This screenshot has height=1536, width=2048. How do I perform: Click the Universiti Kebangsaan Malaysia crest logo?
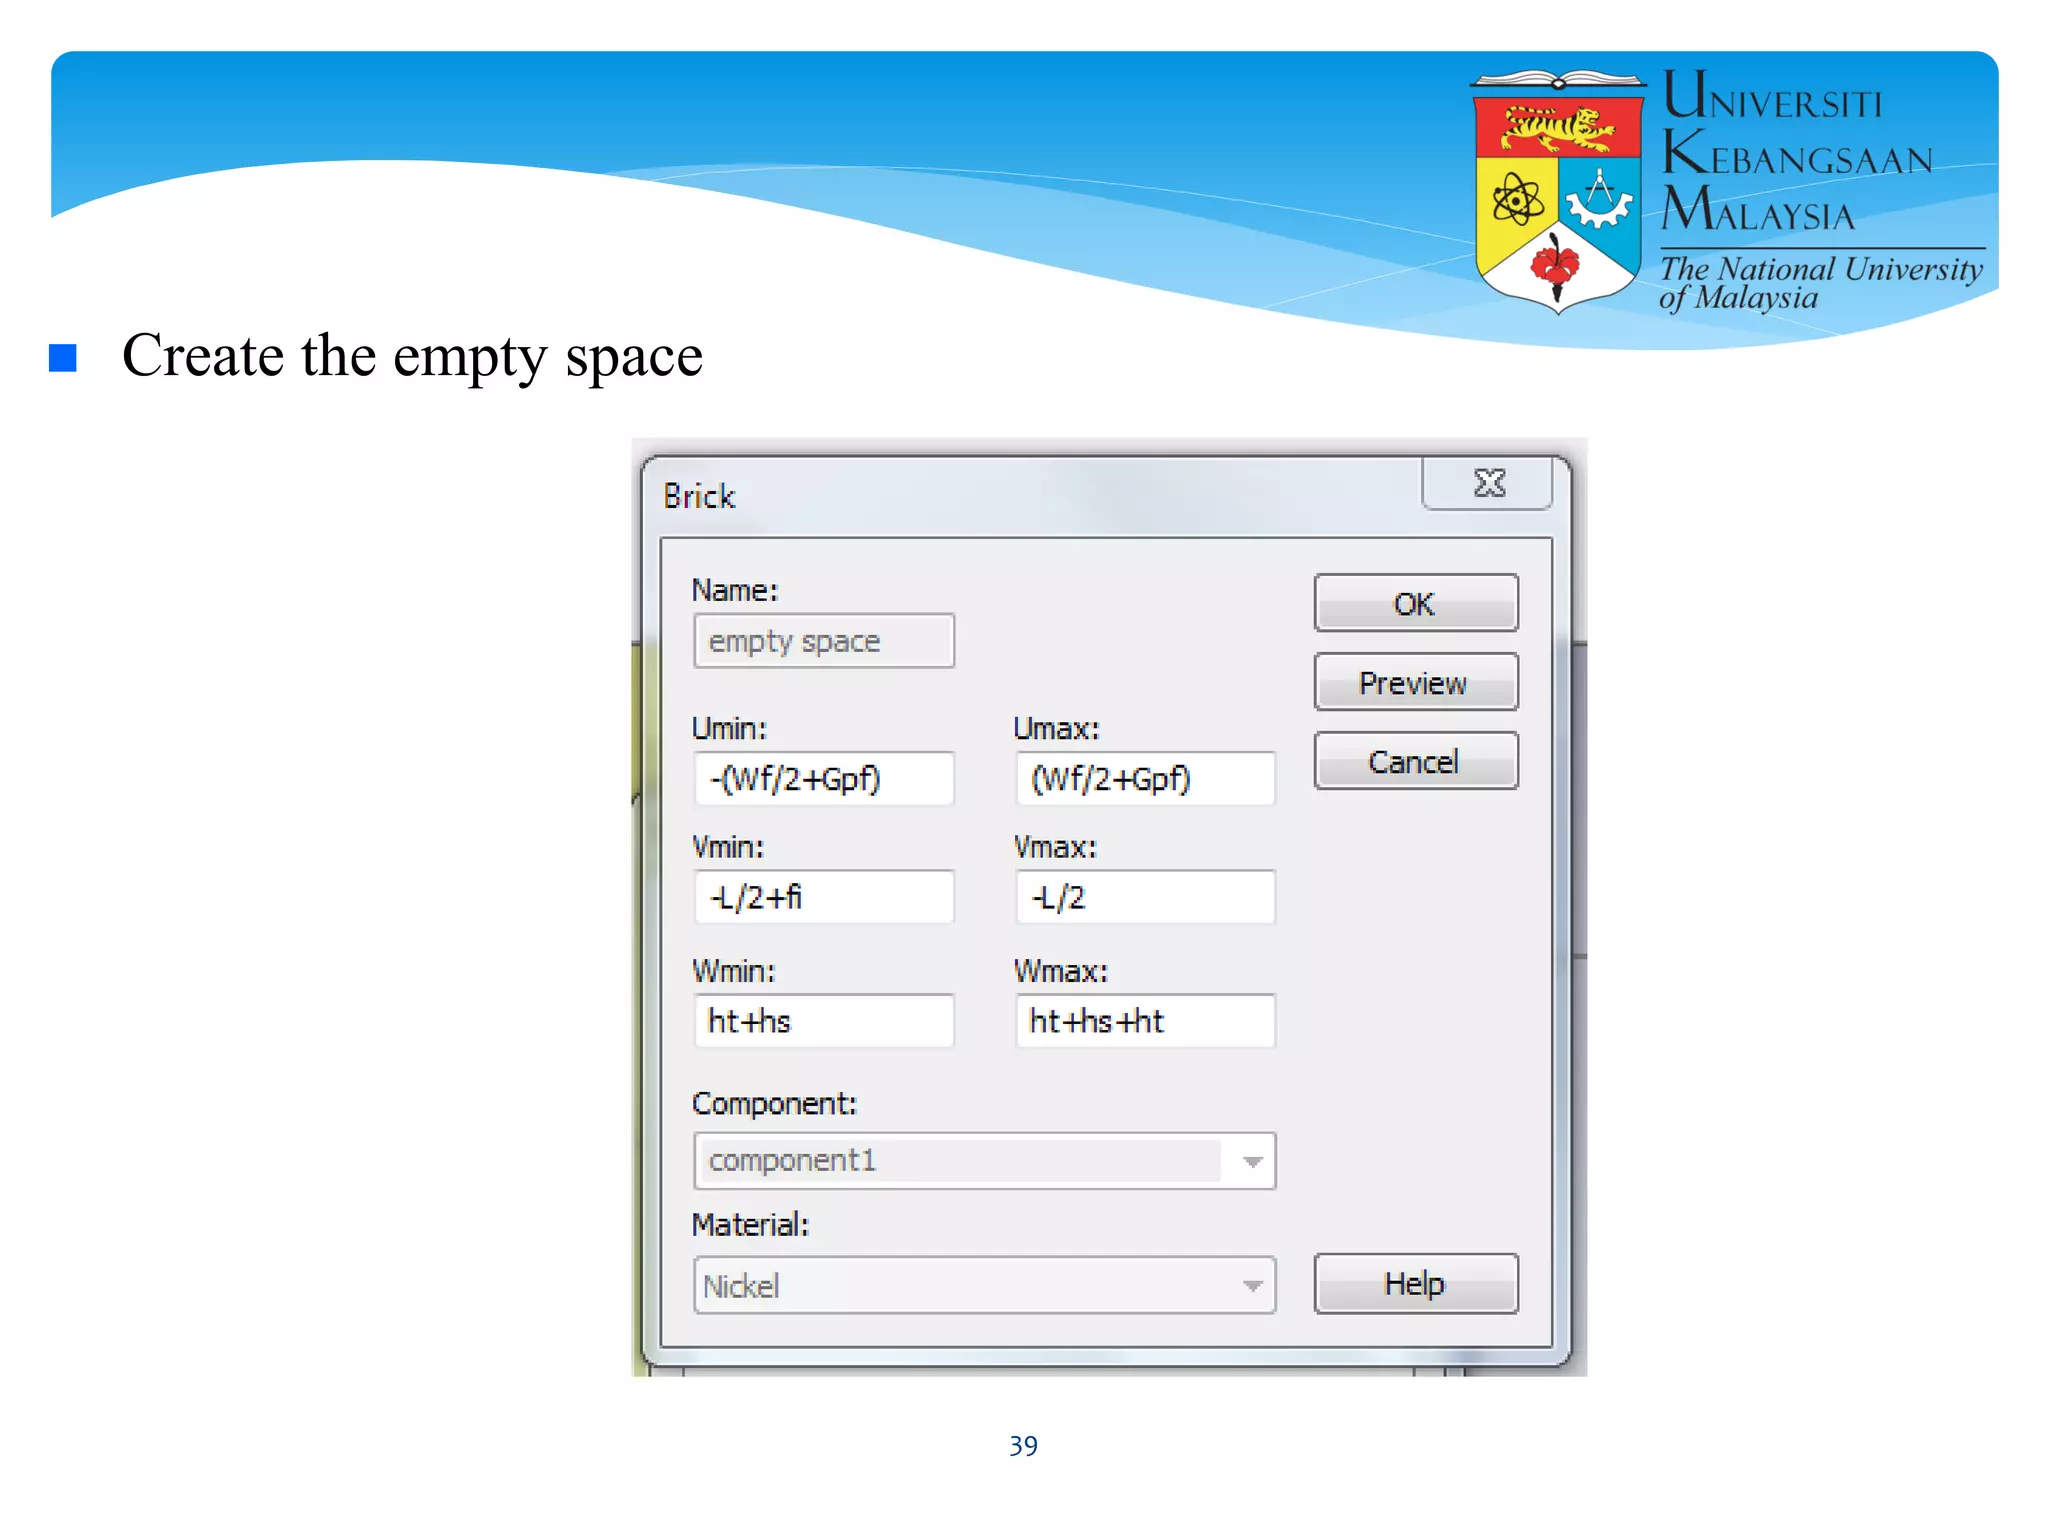(1558, 190)
